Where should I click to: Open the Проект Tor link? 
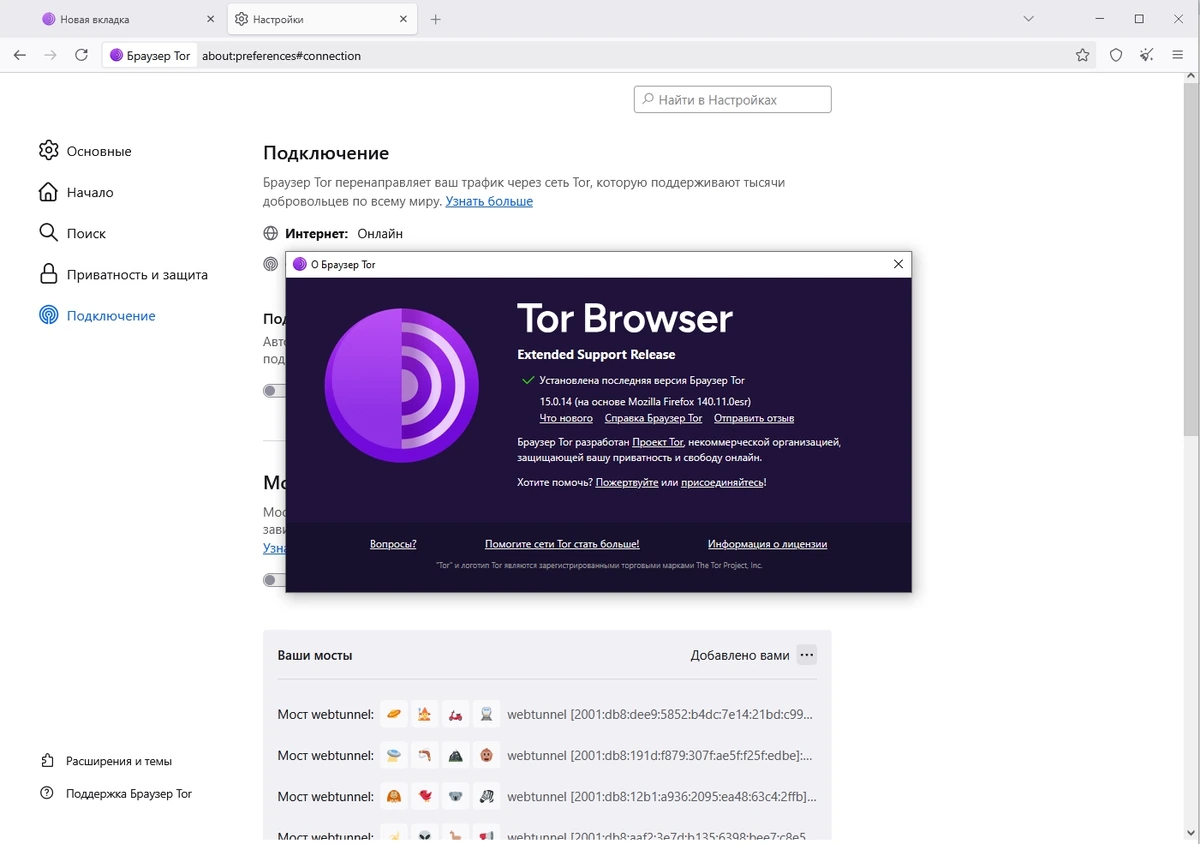point(658,441)
